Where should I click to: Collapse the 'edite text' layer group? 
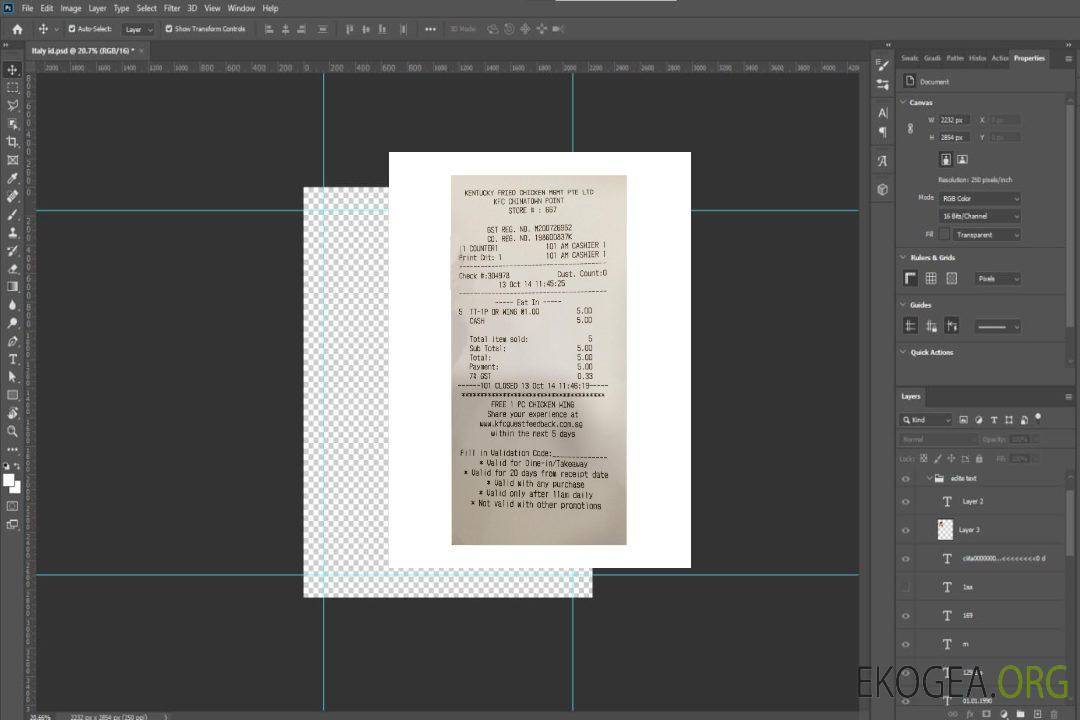point(929,478)
